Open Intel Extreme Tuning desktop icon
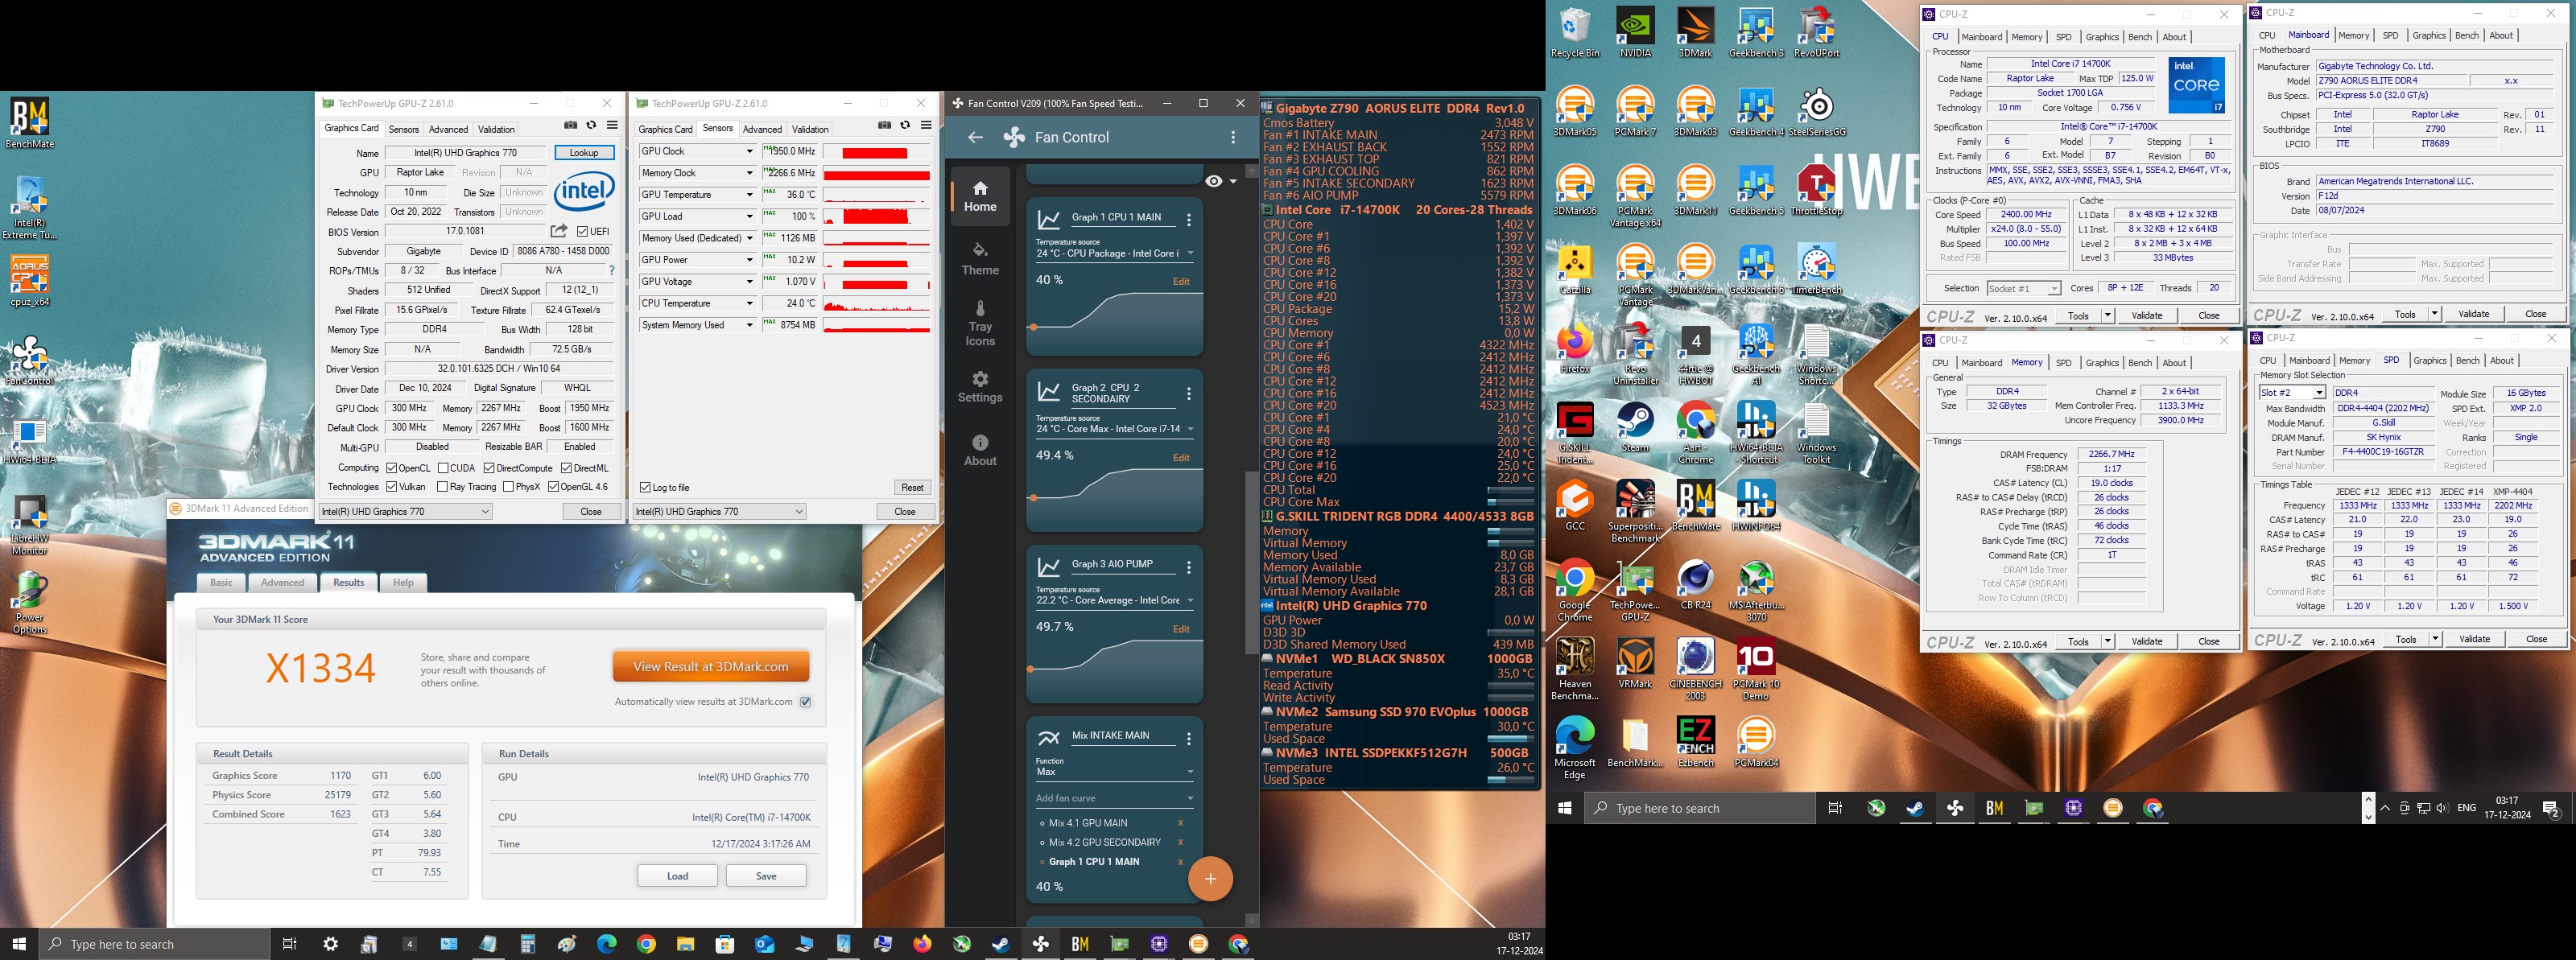 click(30, 208)
